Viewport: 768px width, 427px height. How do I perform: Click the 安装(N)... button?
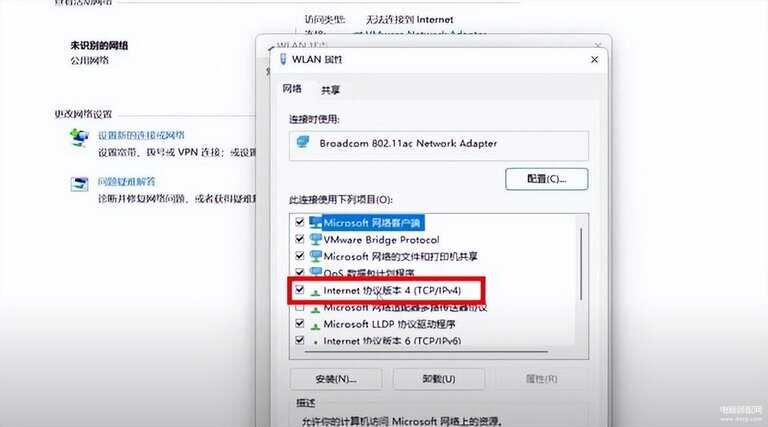pyautogui.click(x=336, y=379)
